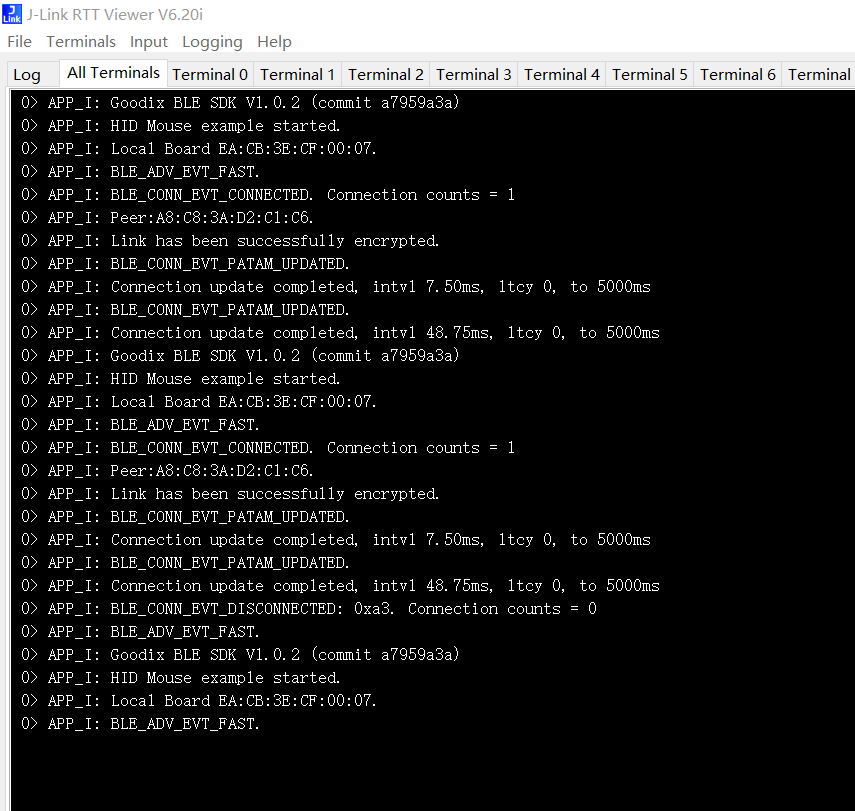Open the Terminals menu
The height and width of the screenshot is (811, 855).
point(81,42)
